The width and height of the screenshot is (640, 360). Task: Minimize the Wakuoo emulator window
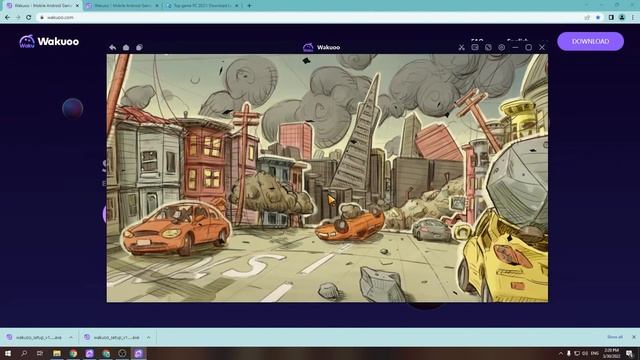point(515,47)
